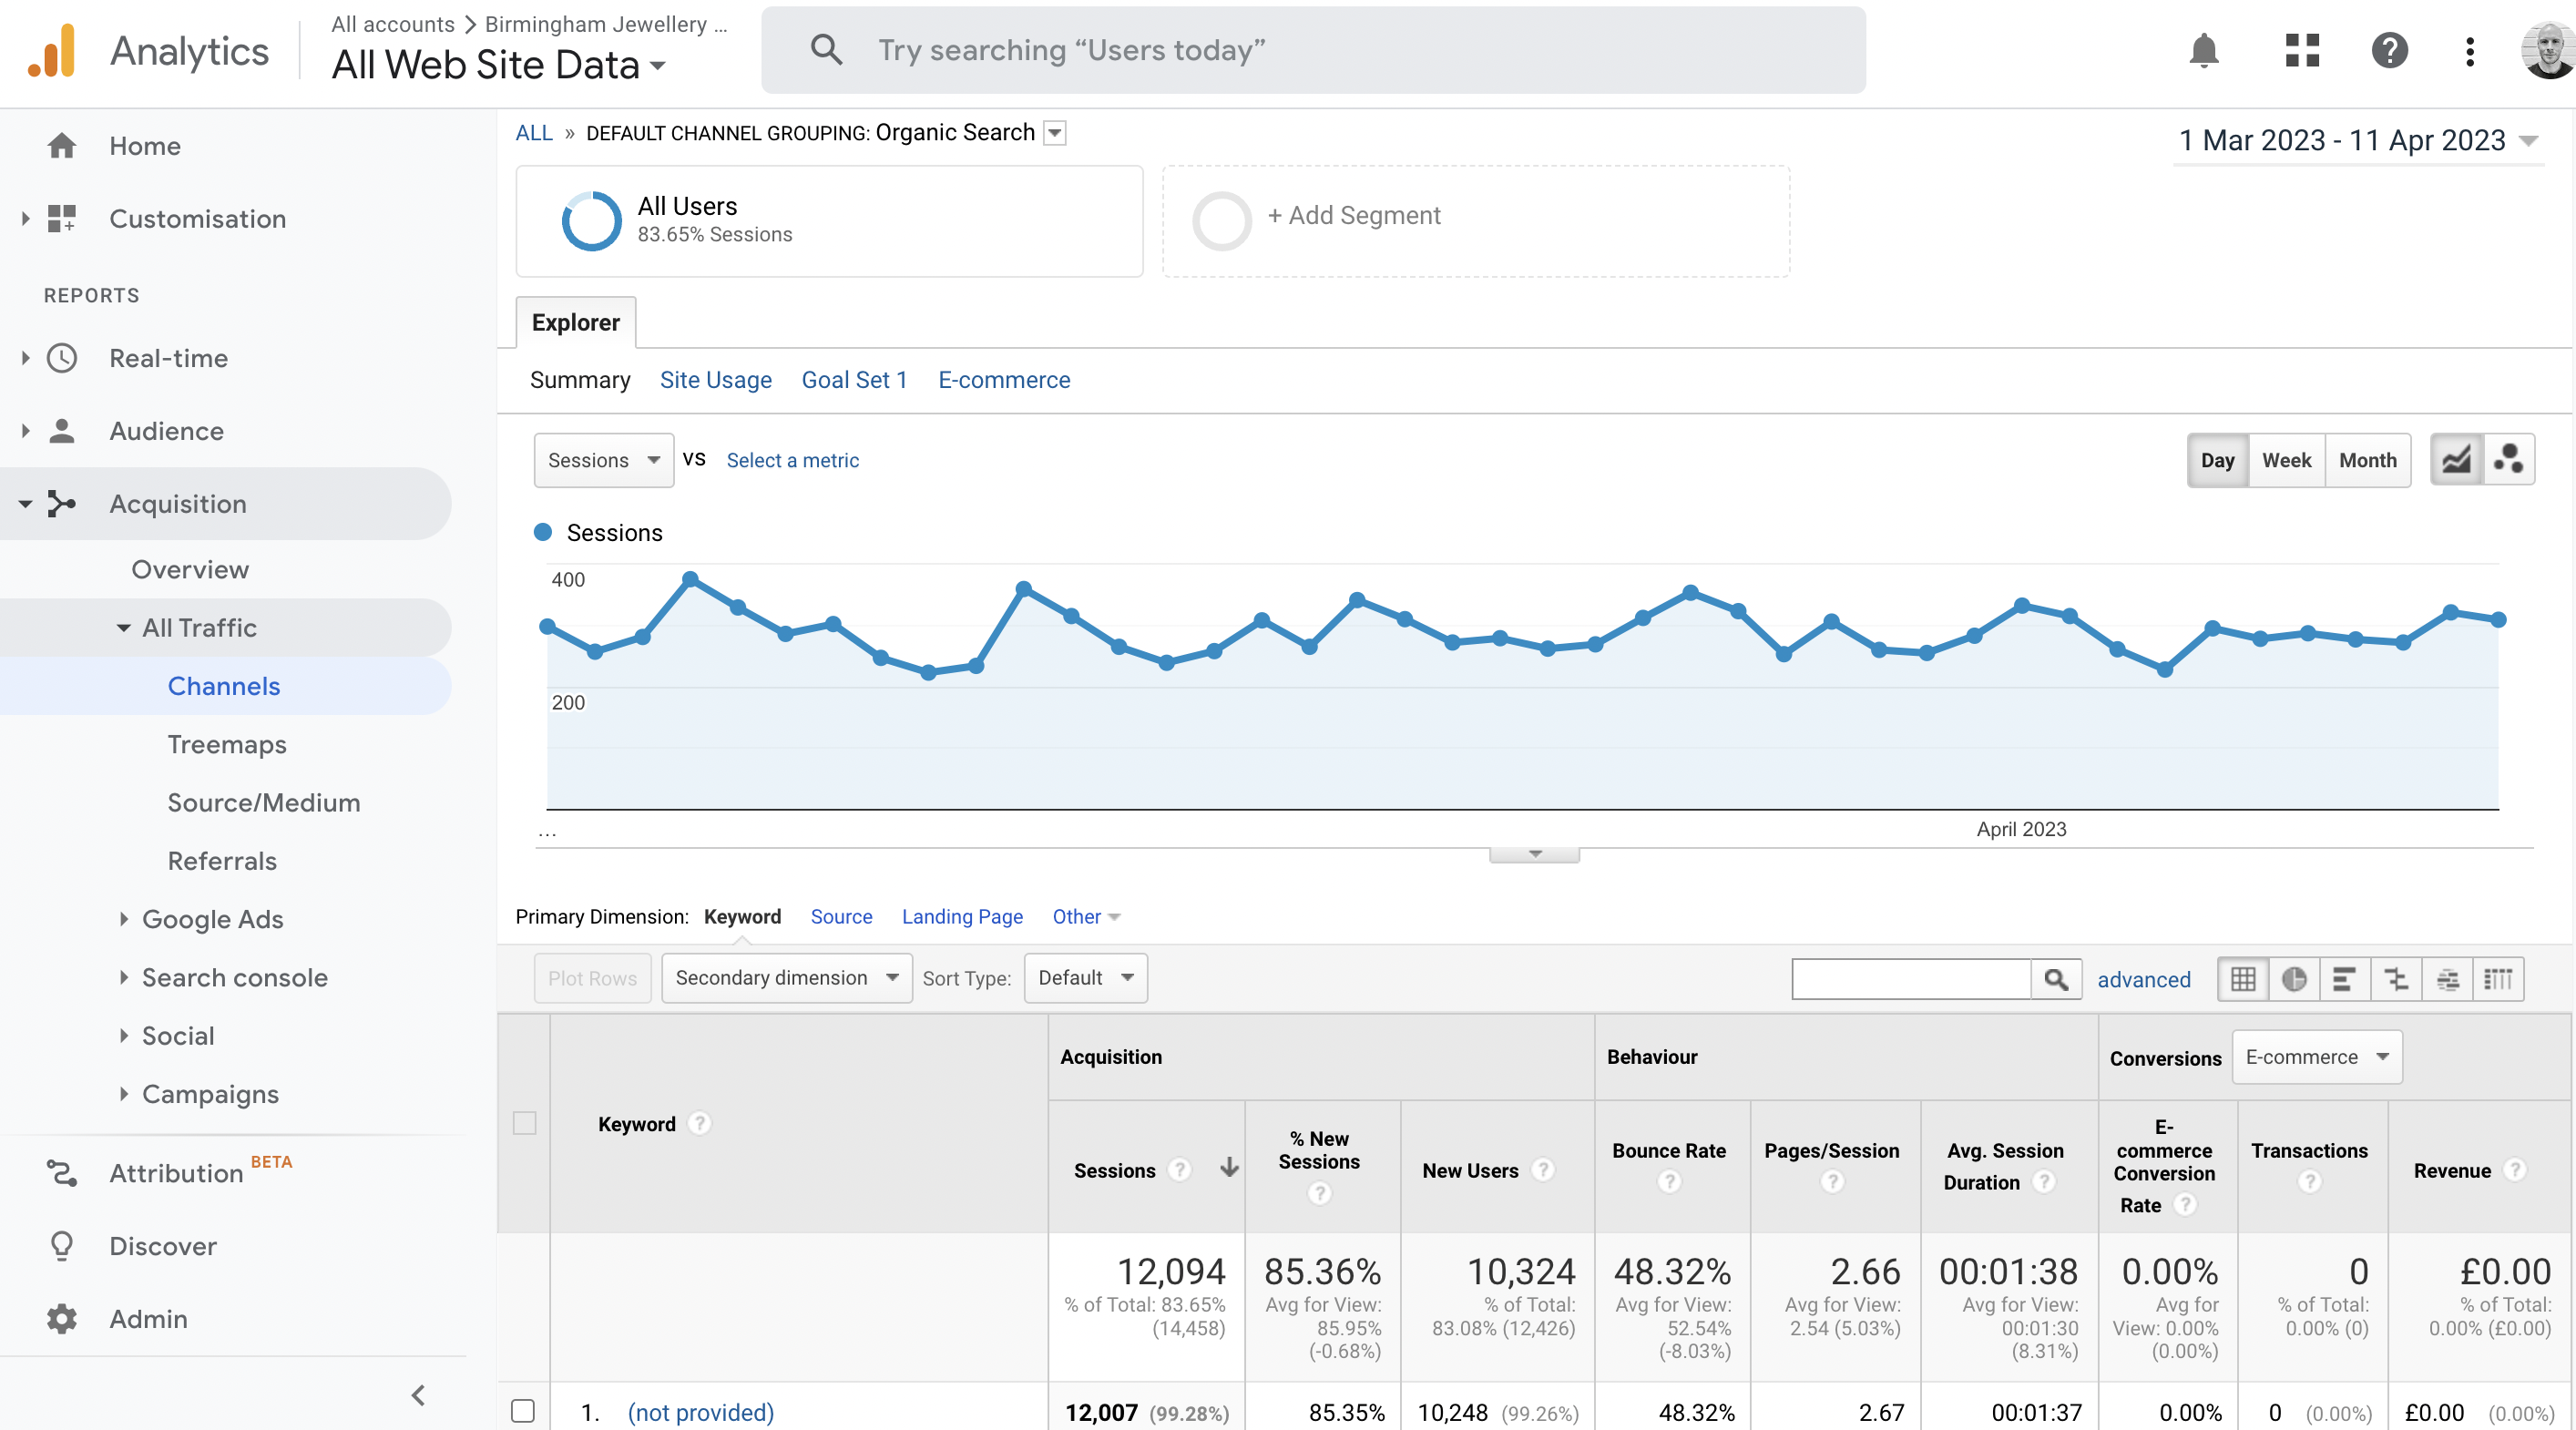Click the help question mark icon
The width and height of the screenshot is (2576, 1430).
point(2391,47)
